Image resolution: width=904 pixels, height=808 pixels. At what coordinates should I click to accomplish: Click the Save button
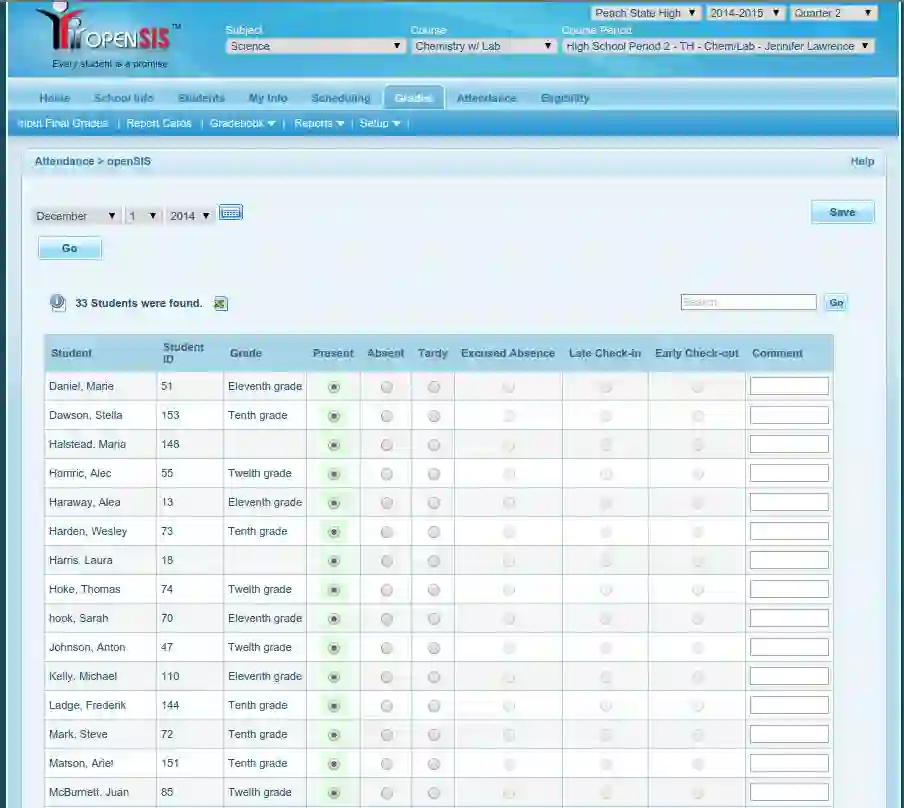click(842, 212)
